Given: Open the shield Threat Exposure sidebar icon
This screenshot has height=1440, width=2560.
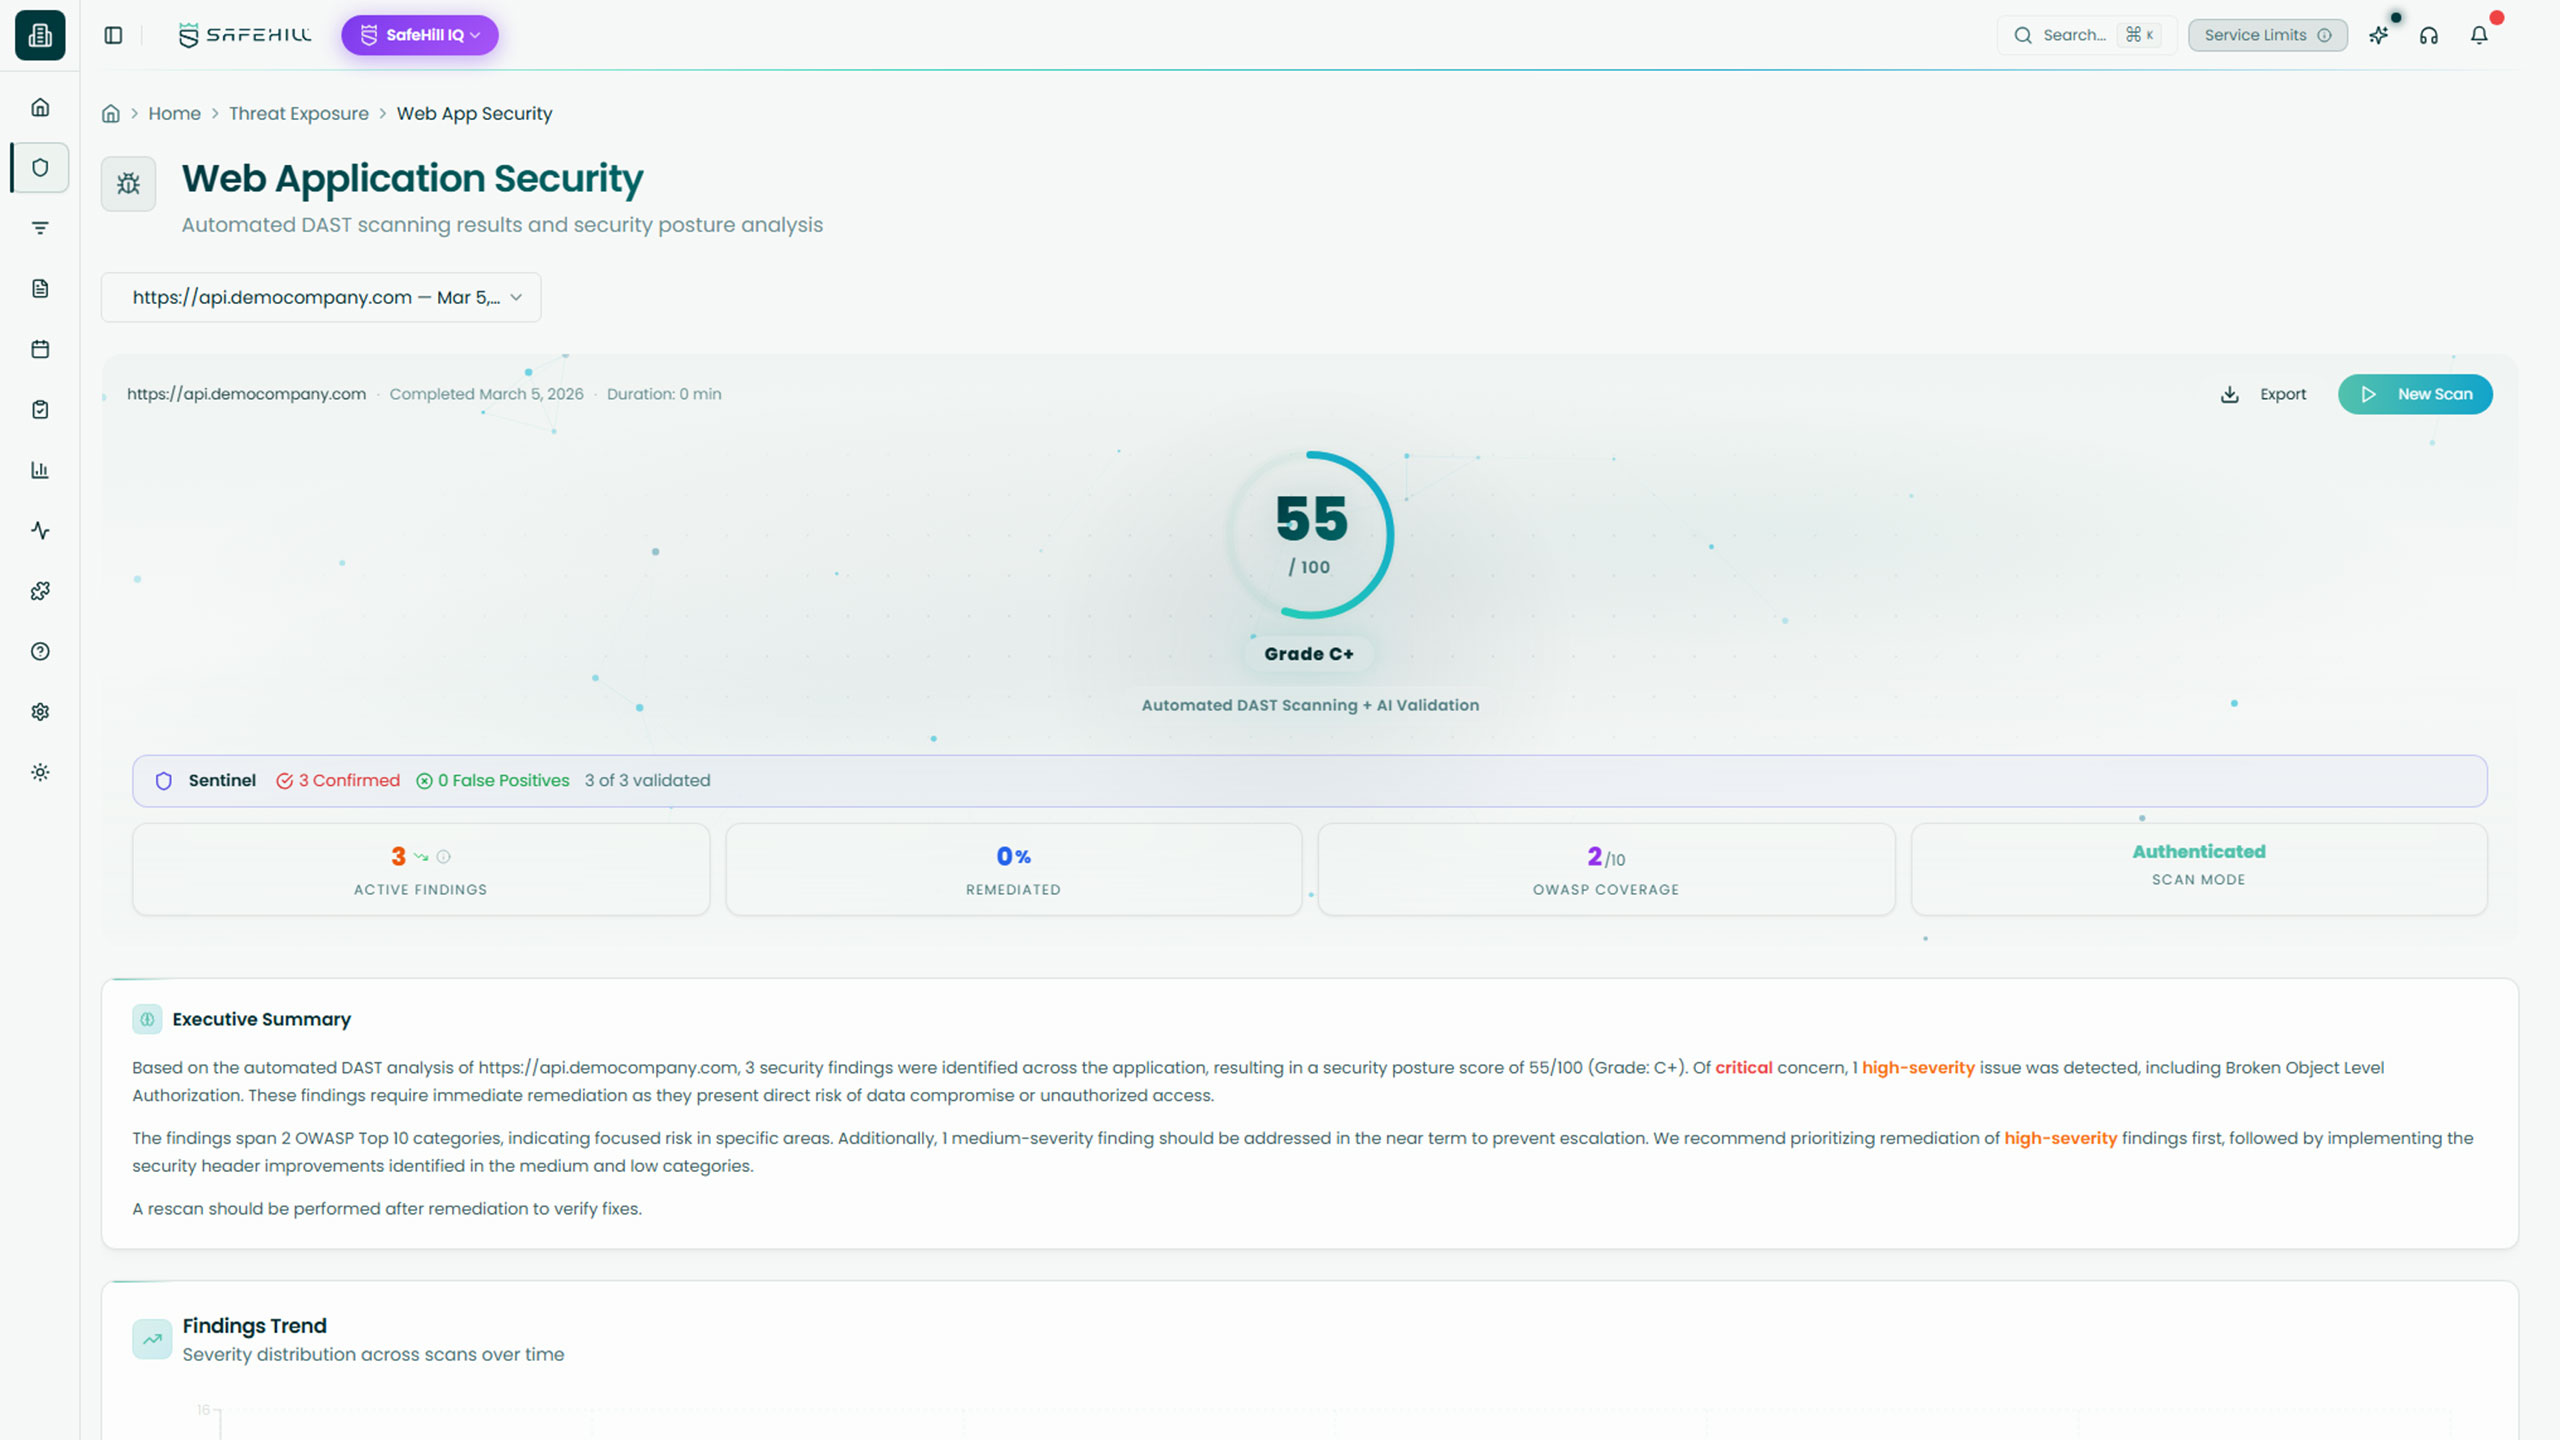Looking at the screenshot, I should (40, 167).
